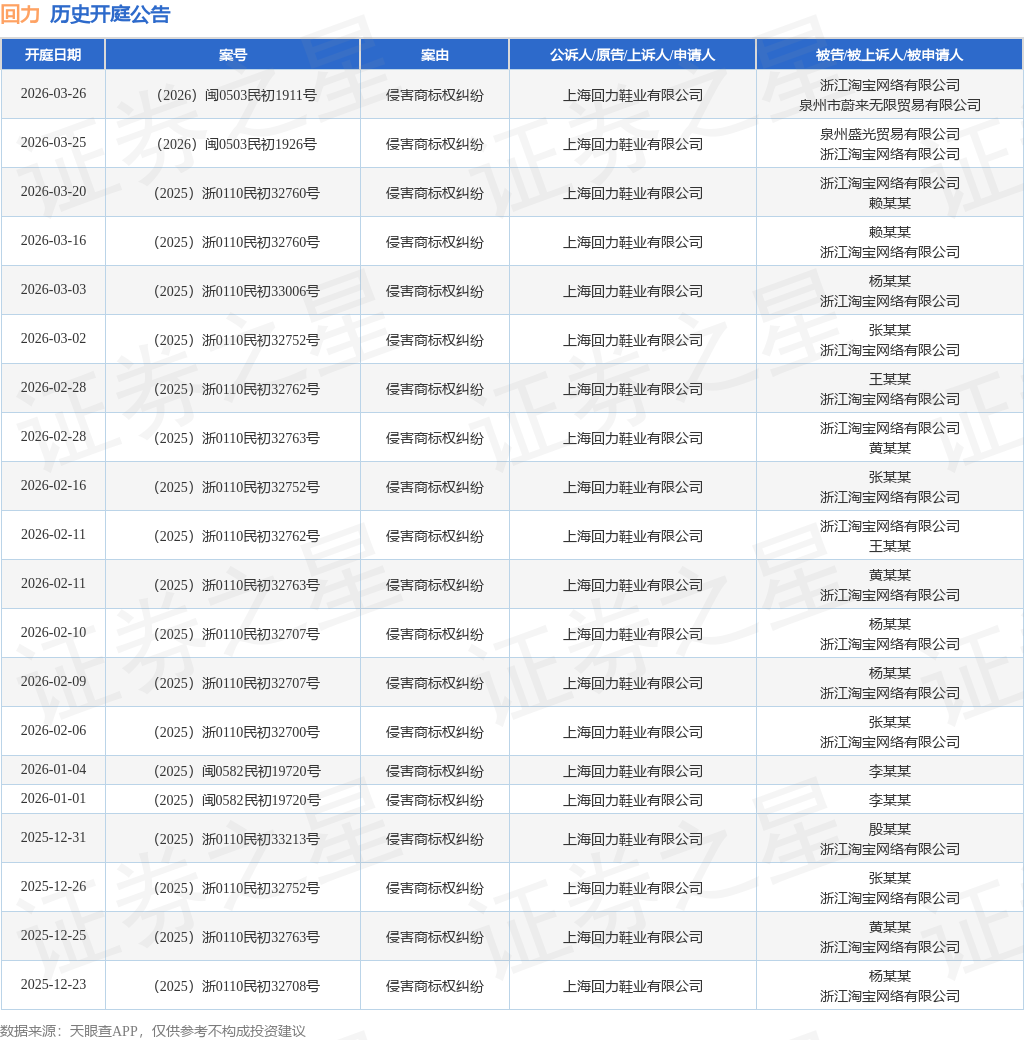
Task: Click 32762号 case number dated 2026-02-28
Action: click(x=236, y=390)
